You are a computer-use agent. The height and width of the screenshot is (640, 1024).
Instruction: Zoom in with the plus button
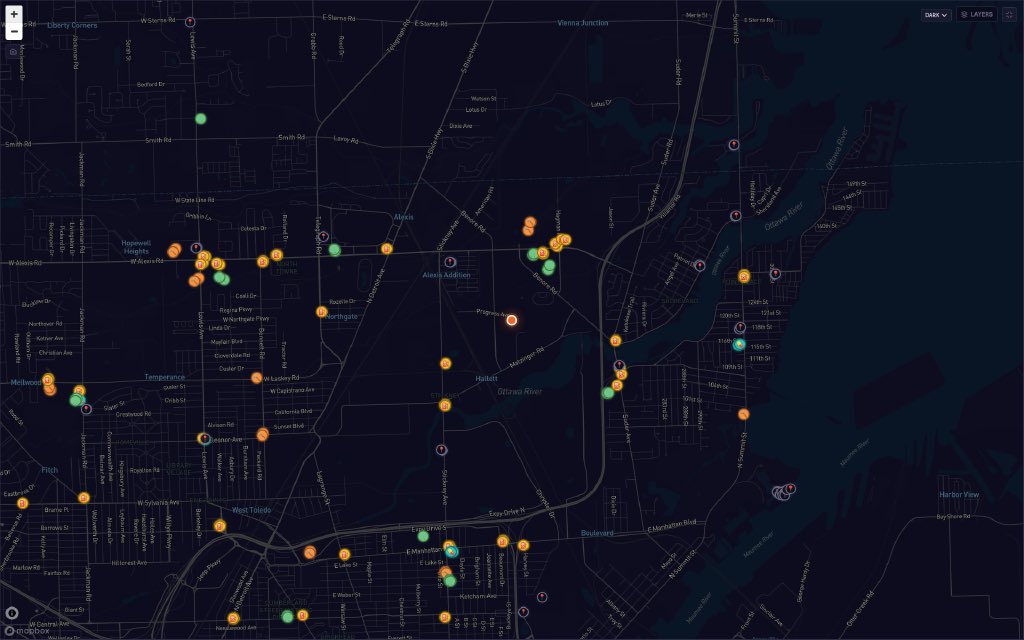tap(14, 14)
